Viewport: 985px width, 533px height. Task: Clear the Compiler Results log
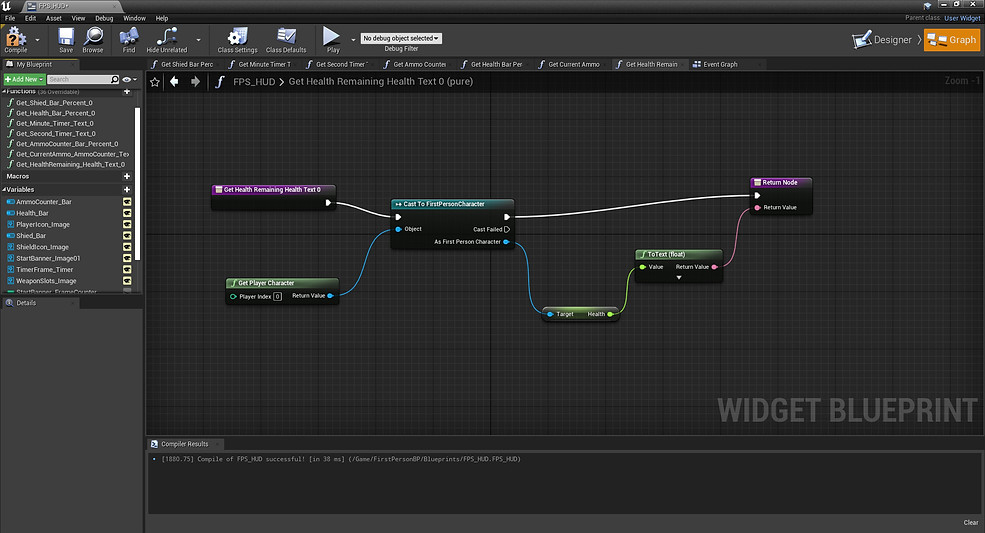coord(971,523)
